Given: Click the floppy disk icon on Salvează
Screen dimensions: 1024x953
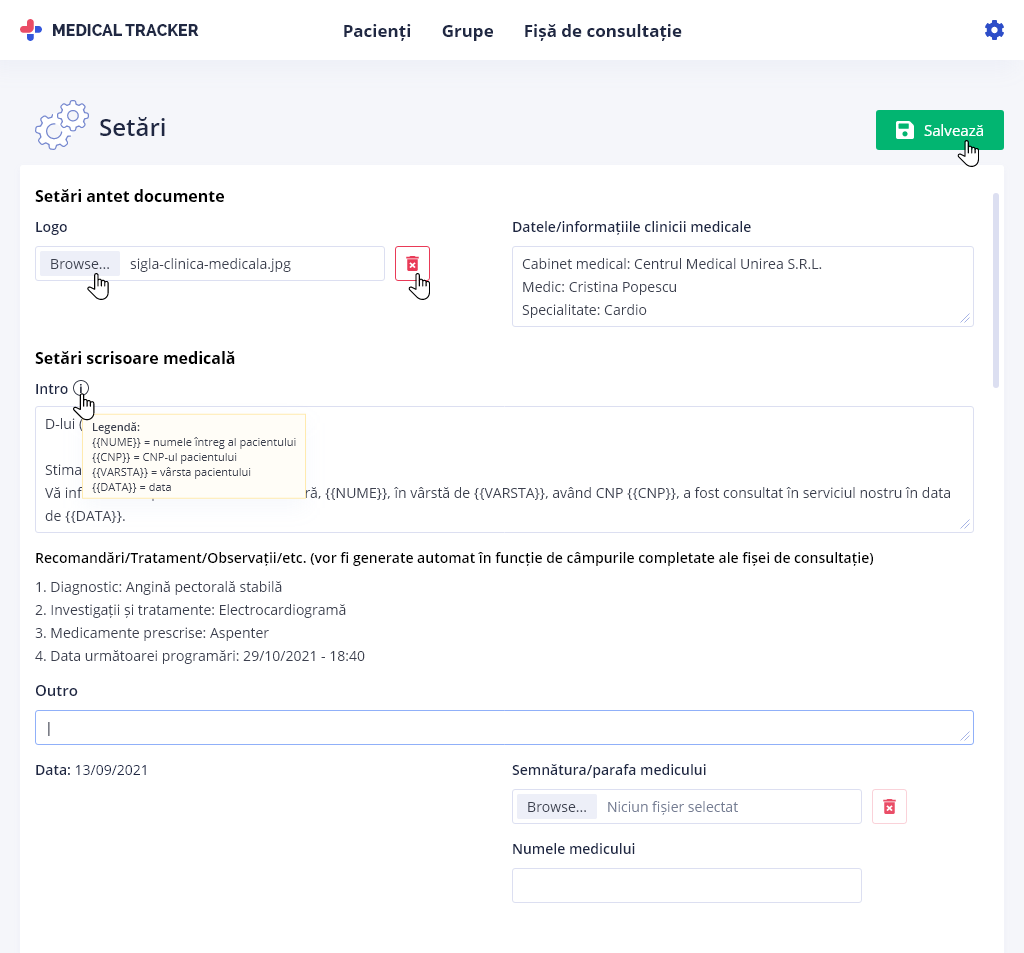Looking at the screenshot, I should coord(904,130).
